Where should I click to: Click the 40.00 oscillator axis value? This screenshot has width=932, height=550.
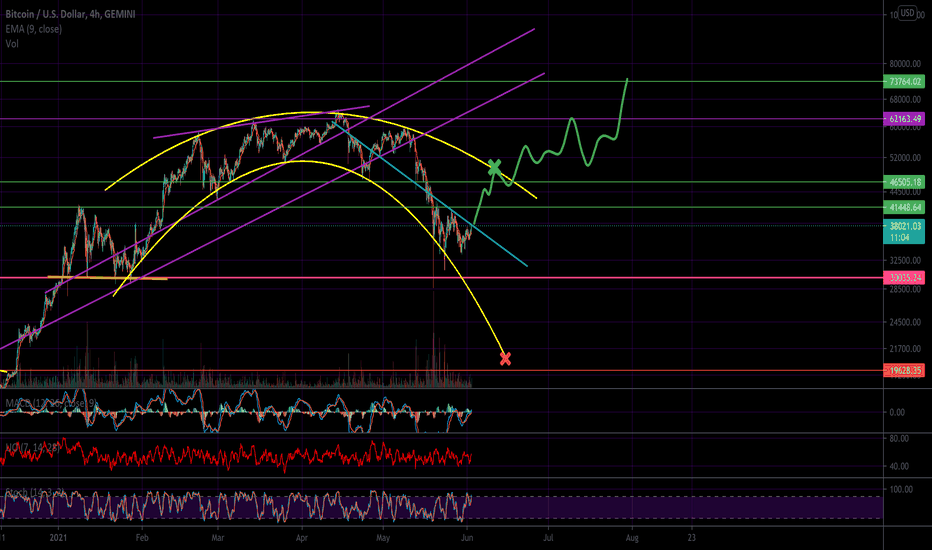(x=899, y=466)
